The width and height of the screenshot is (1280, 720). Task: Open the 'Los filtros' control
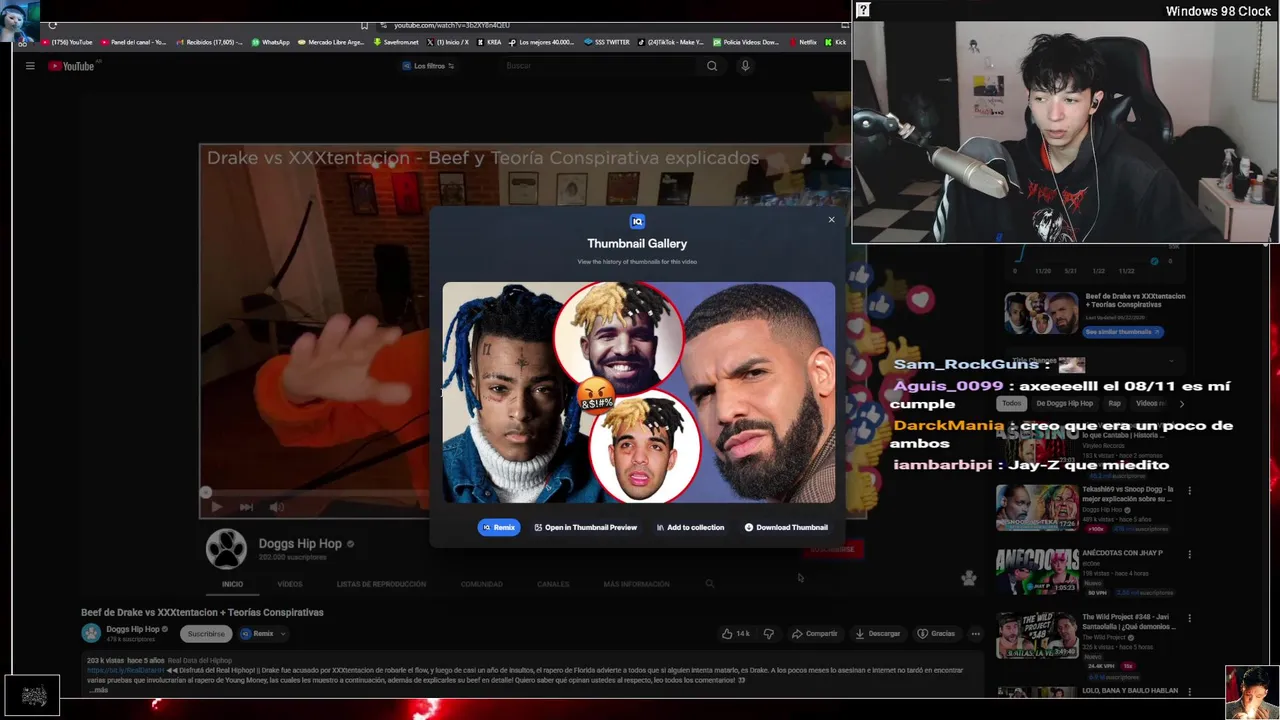pos(428,66)
